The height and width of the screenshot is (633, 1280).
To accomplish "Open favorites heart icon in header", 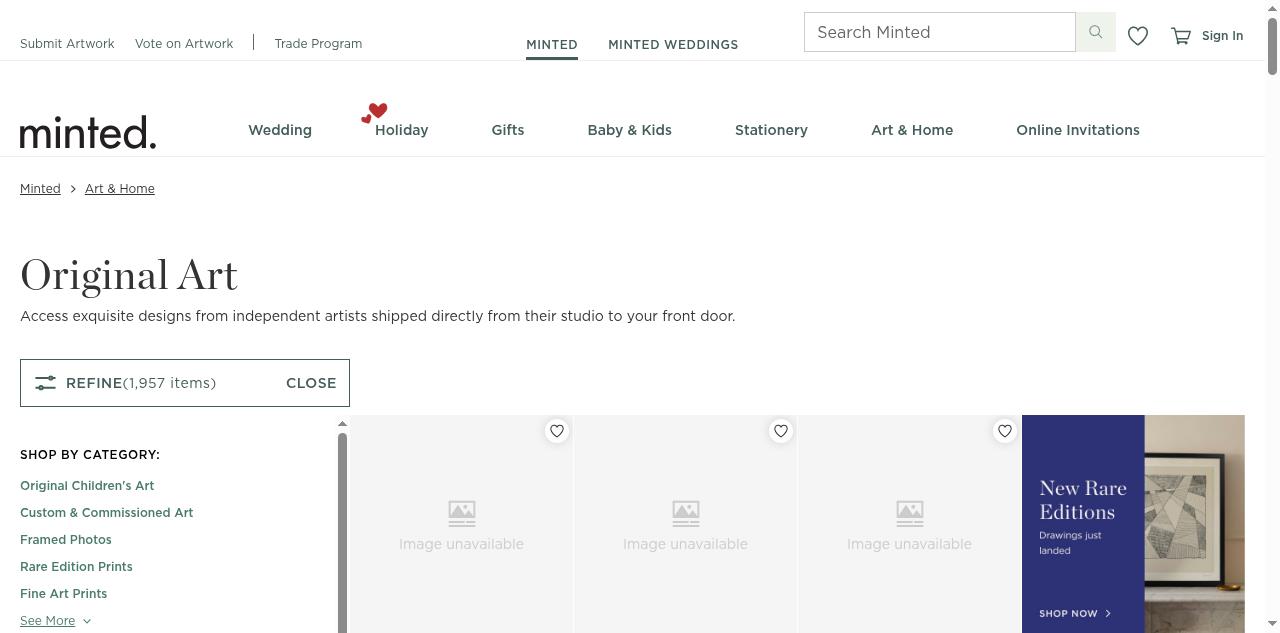I will (1138, 36).
